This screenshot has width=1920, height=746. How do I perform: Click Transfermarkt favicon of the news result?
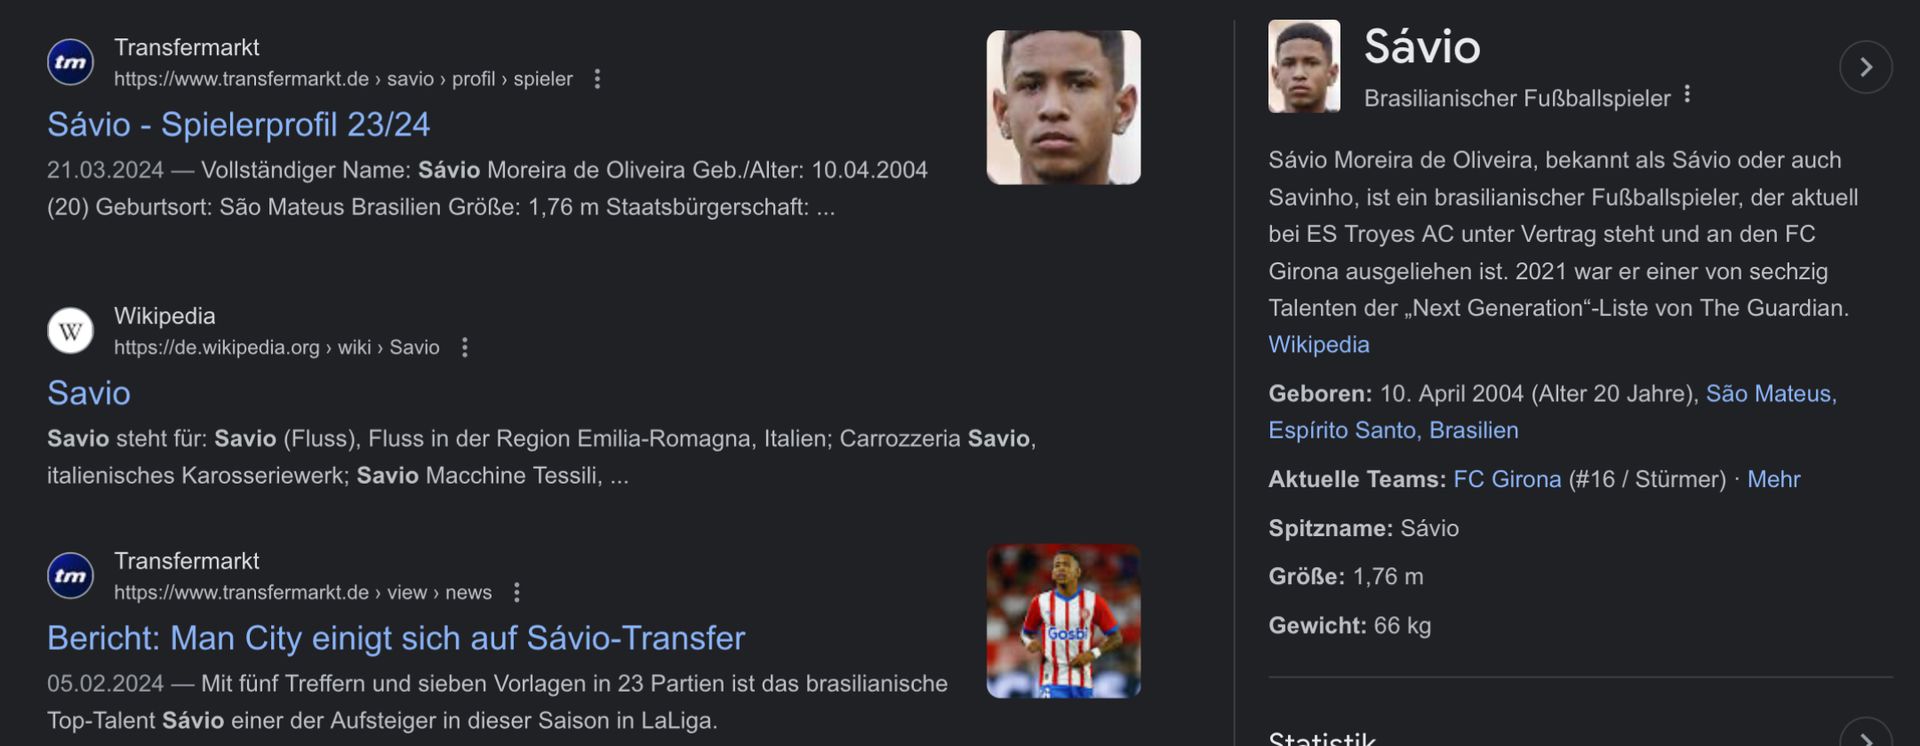point(70,576)
